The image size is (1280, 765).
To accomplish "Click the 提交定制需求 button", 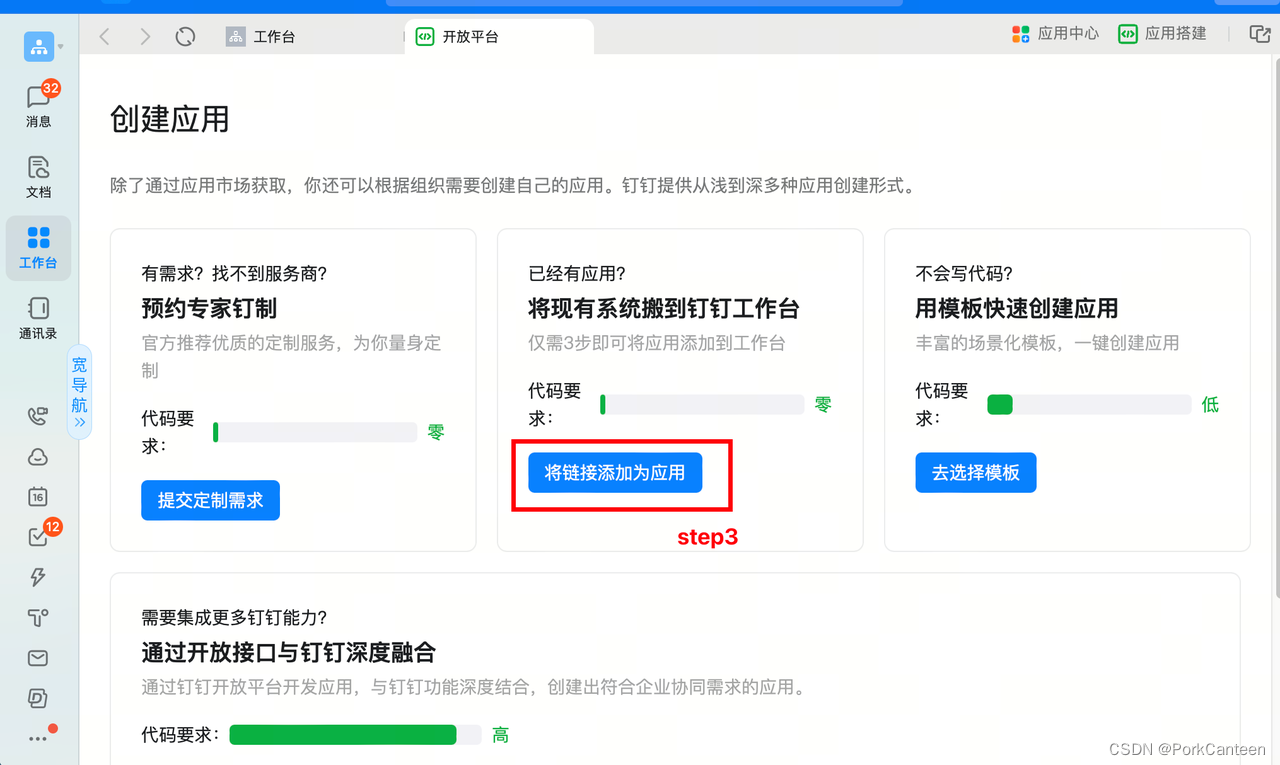I will 210,500.
